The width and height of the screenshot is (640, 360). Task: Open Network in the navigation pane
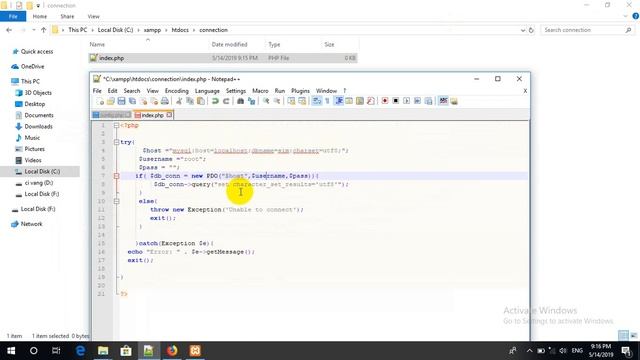[31, 224]
